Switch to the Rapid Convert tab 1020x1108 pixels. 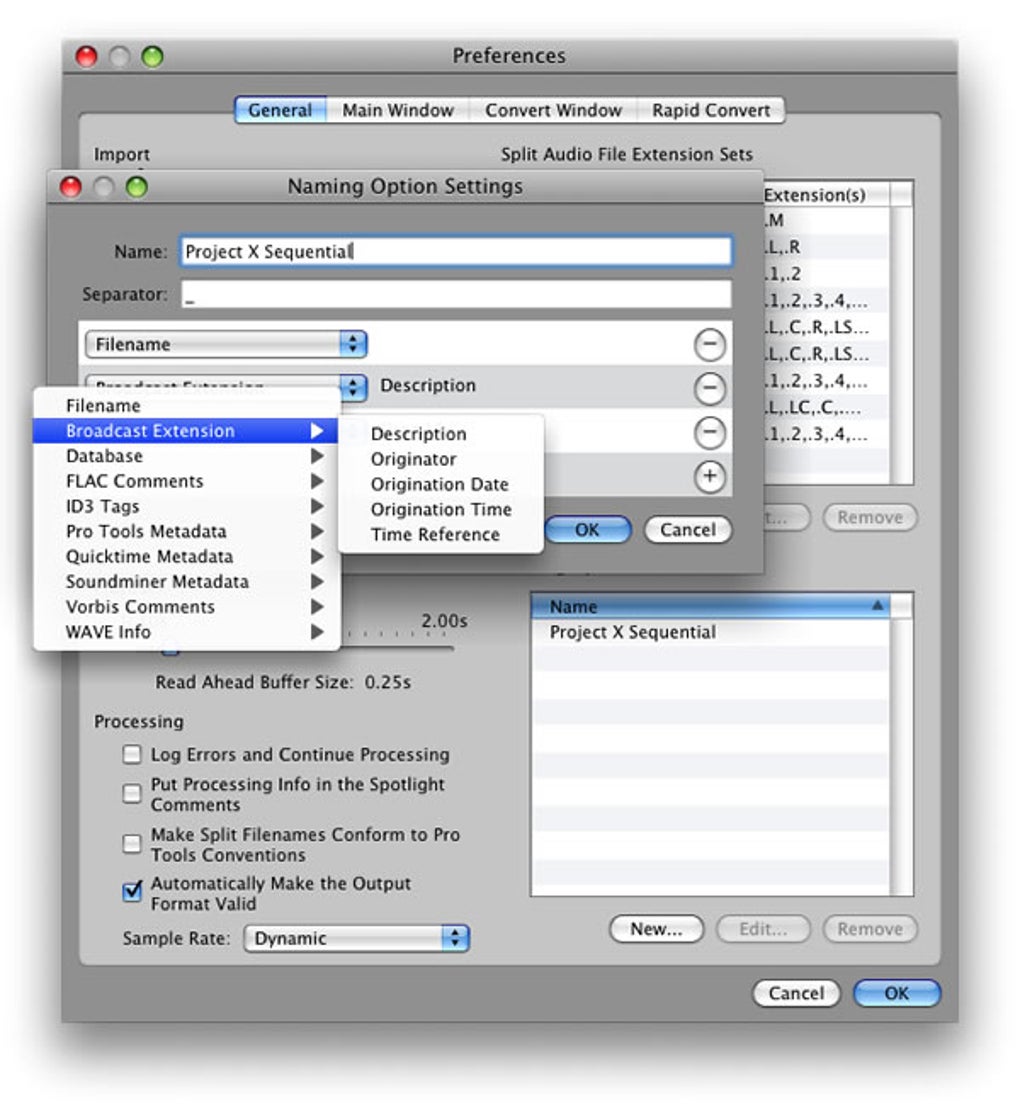(x=712, y=110)
